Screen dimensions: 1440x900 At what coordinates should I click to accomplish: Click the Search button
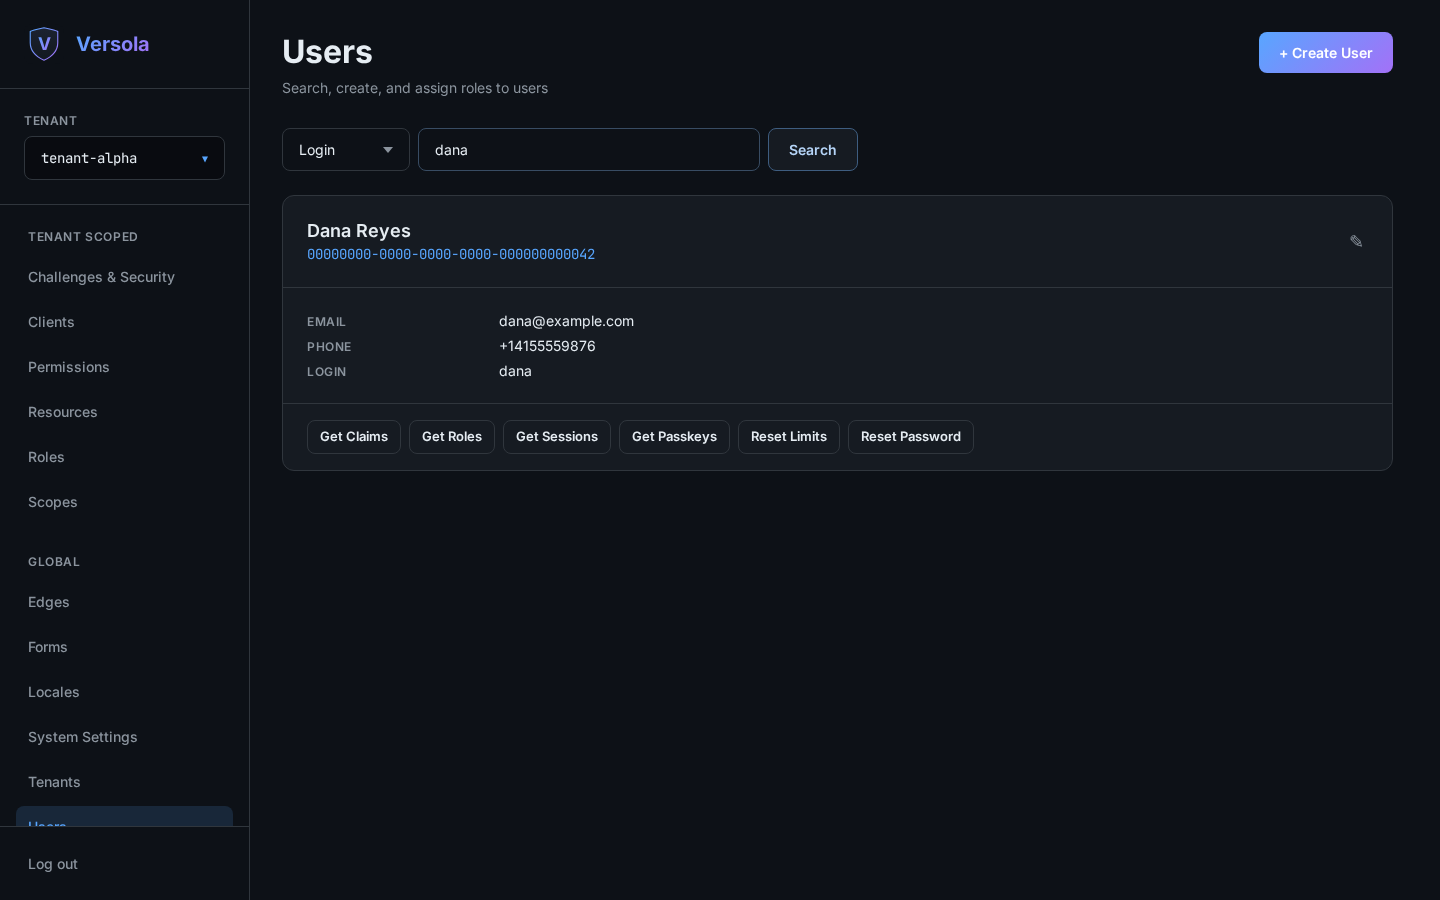click(813, 150)
